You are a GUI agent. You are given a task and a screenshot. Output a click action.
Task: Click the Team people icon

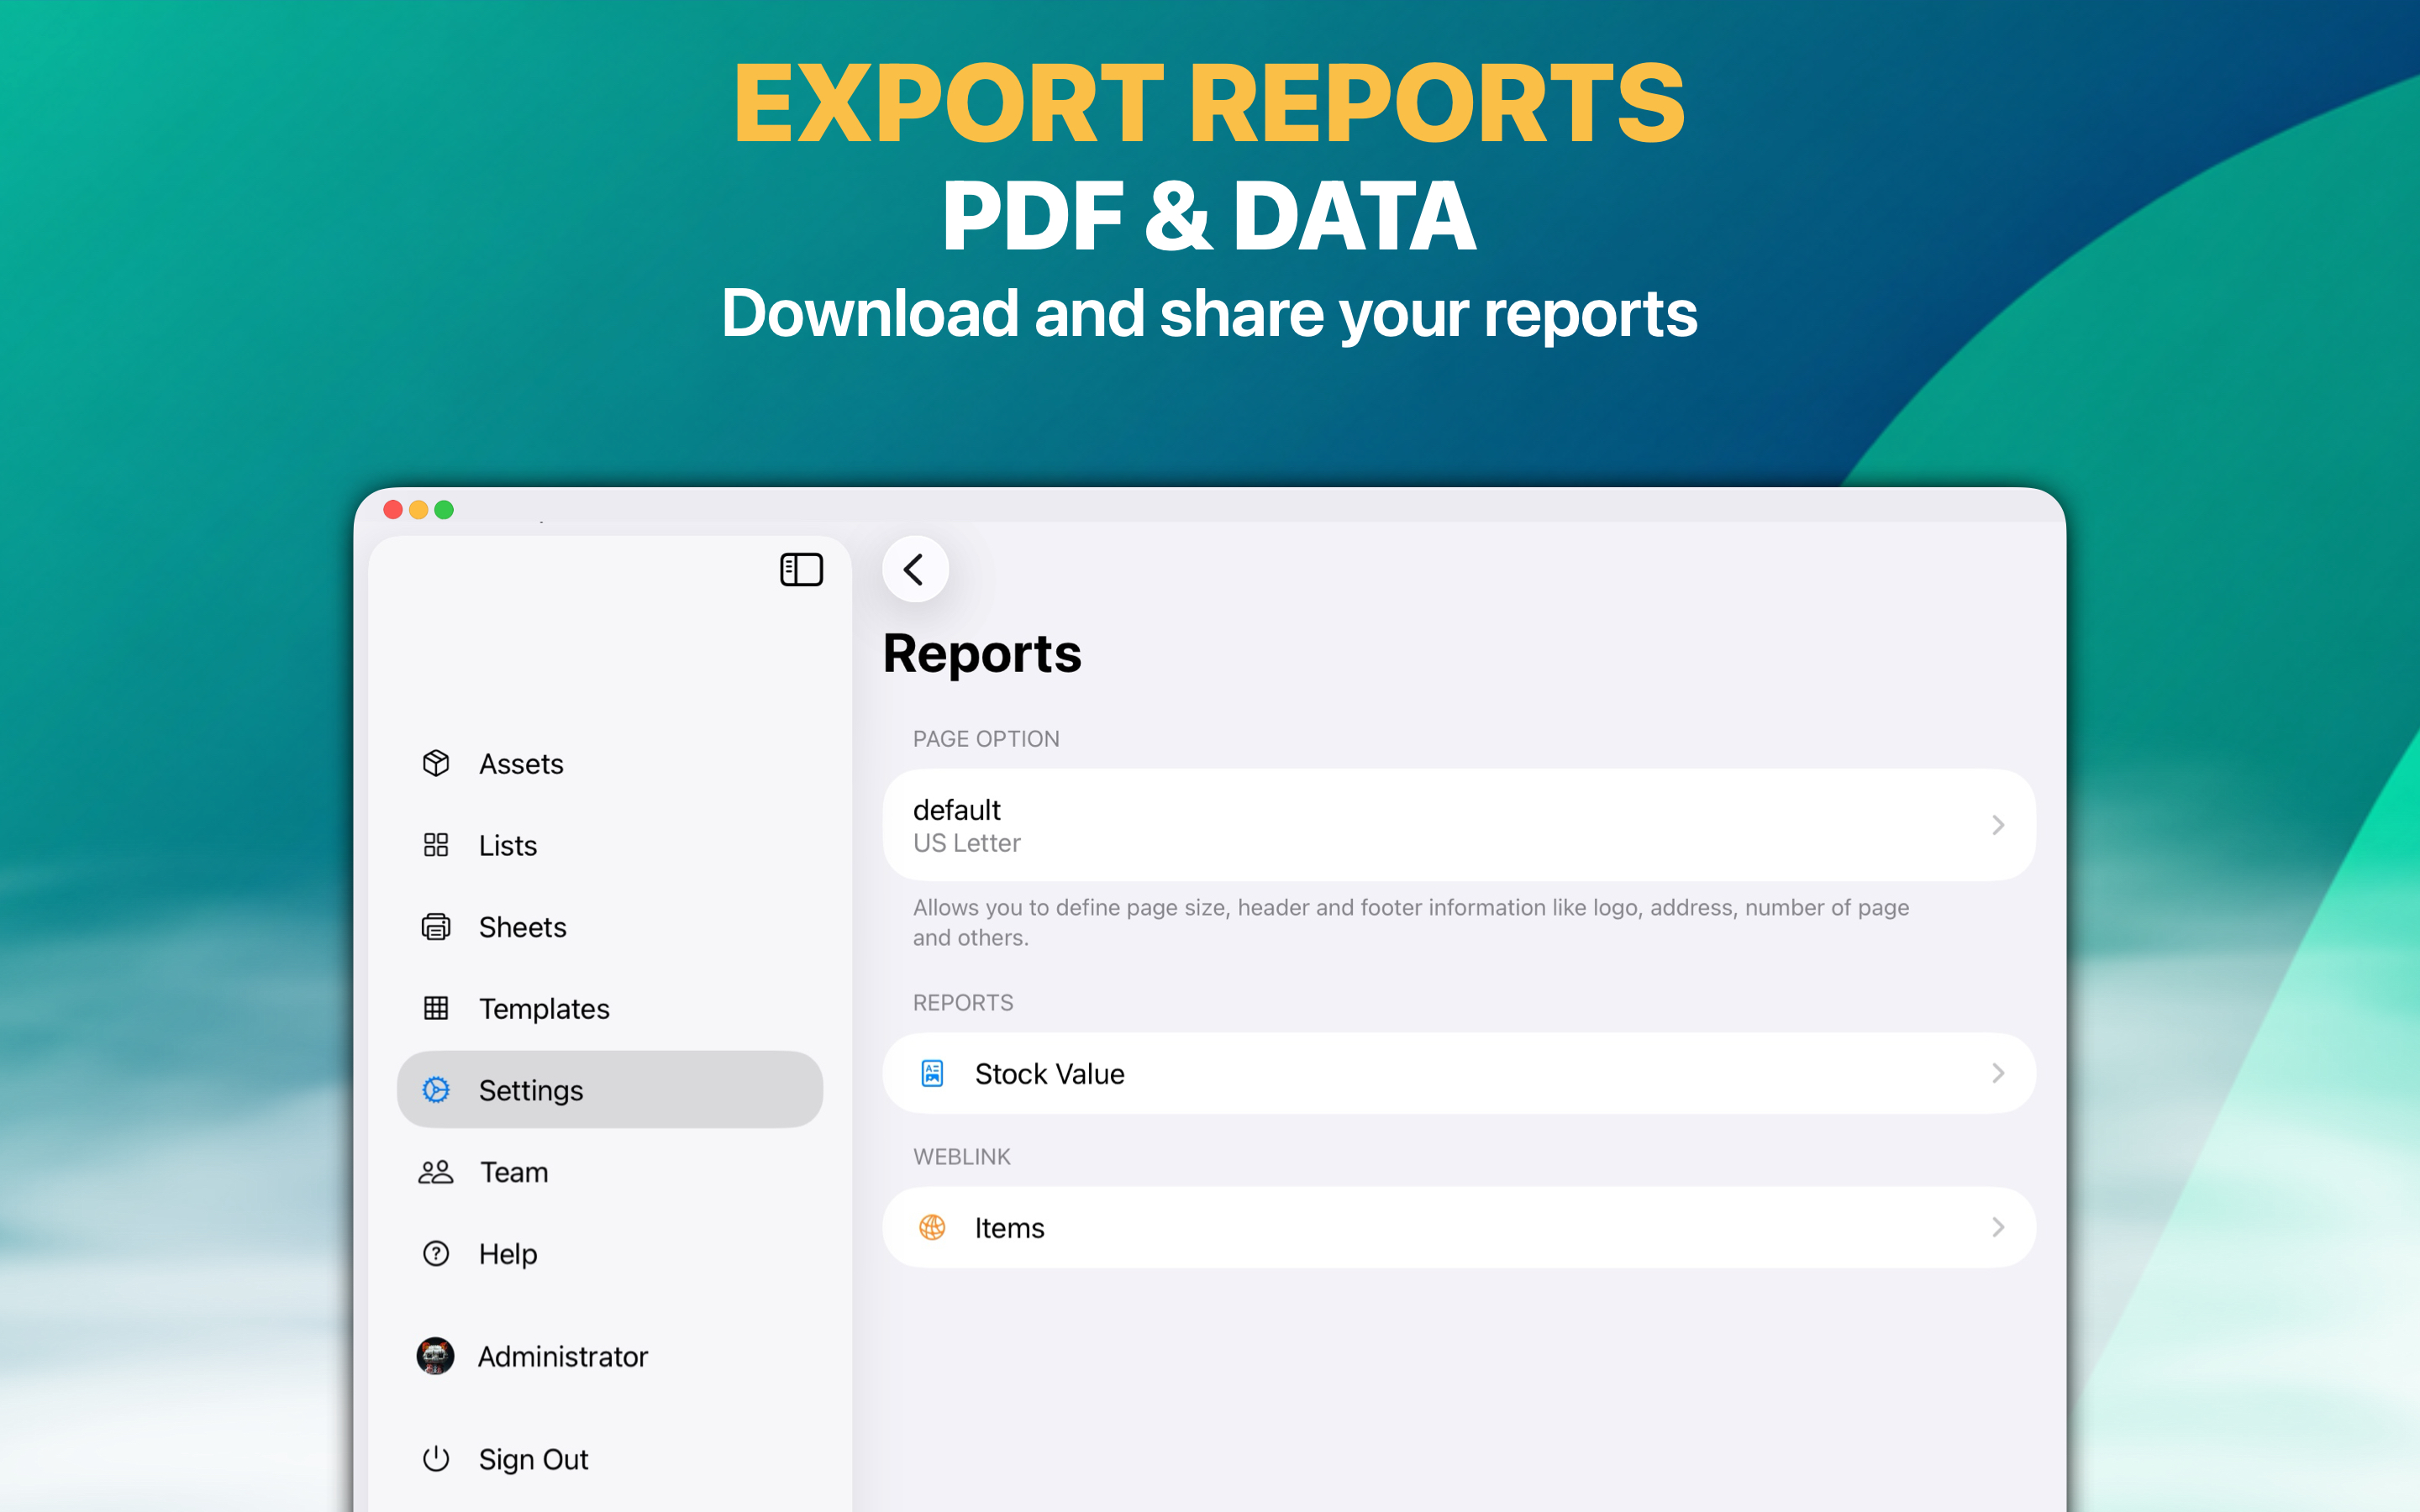[436, 1172]
